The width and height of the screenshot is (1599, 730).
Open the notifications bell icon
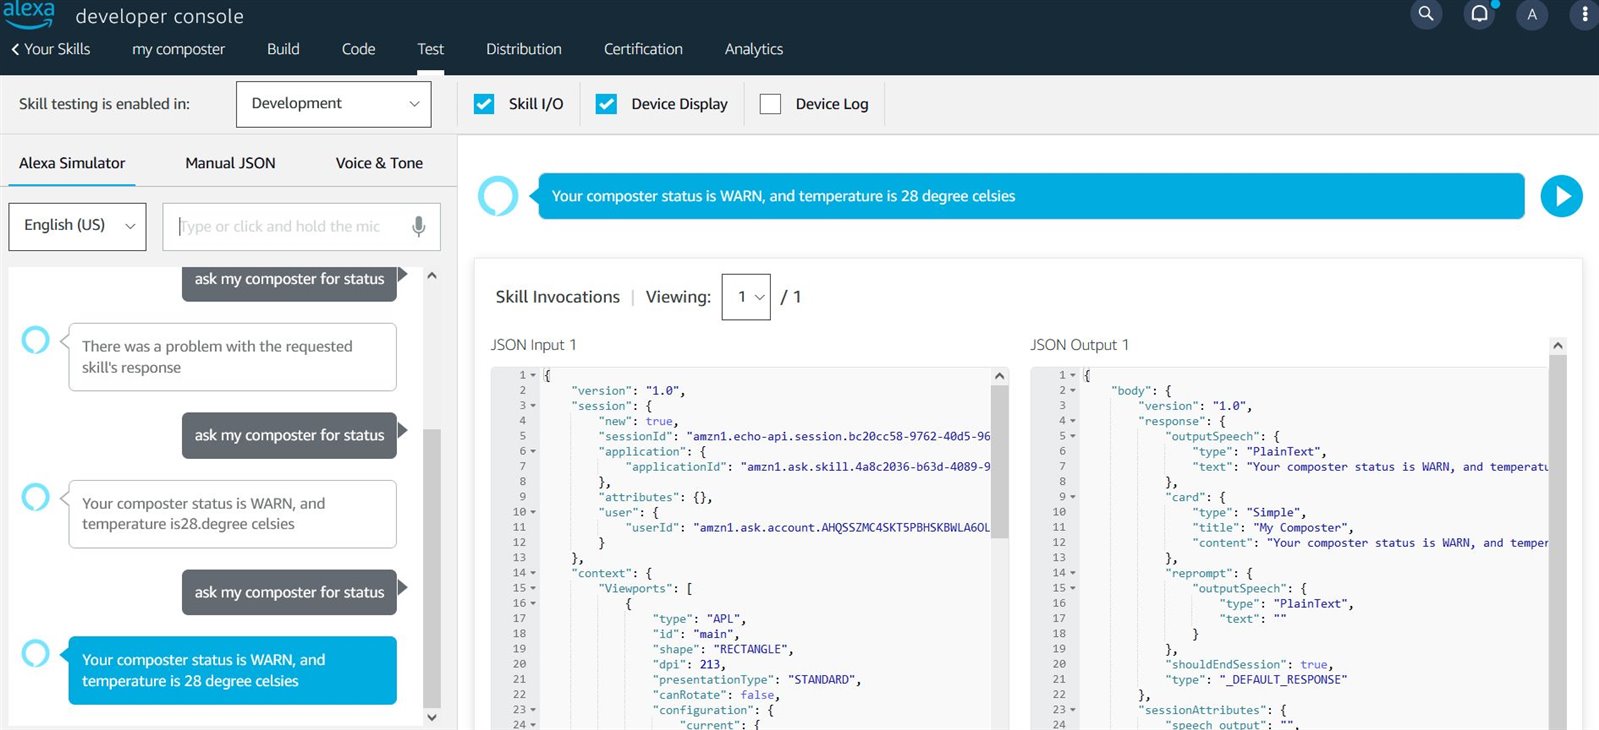(x=1479, y=14)
